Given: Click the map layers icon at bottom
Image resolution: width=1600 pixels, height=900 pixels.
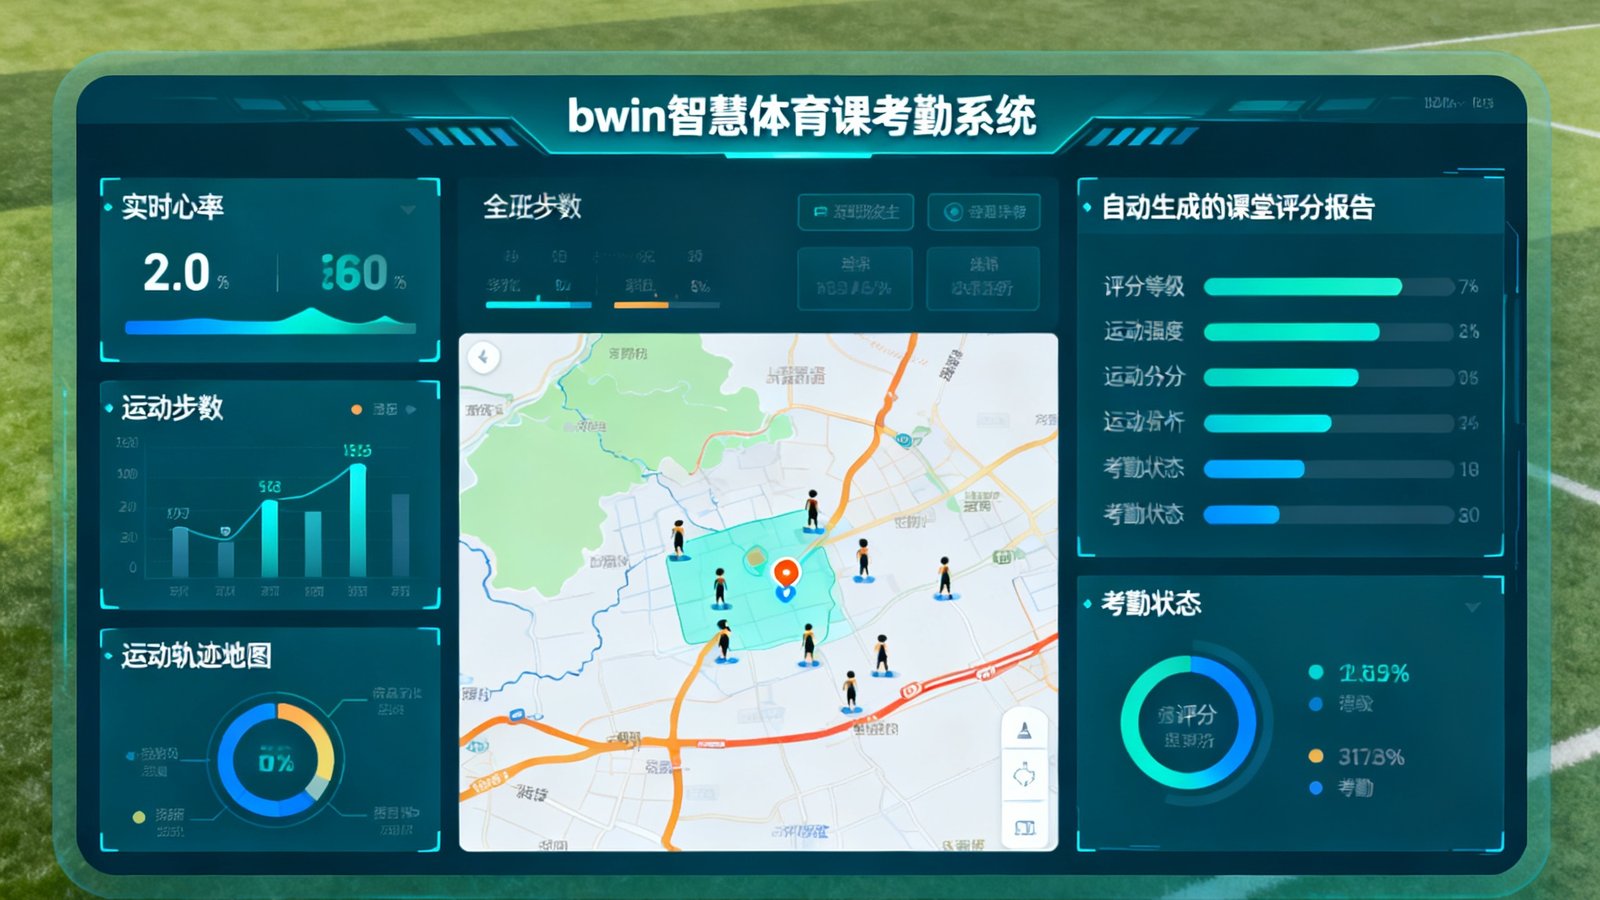Looking at the screenshot, I should (1024, 827).
